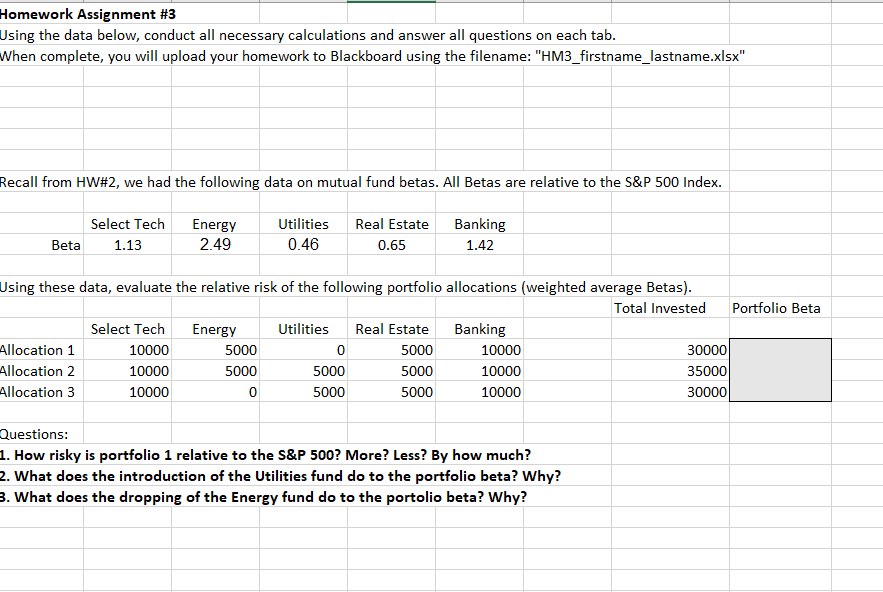Screen dimensions: 883x592
Task: Click question 3 about dropping the Energy fund
Action: pos(264,497)
